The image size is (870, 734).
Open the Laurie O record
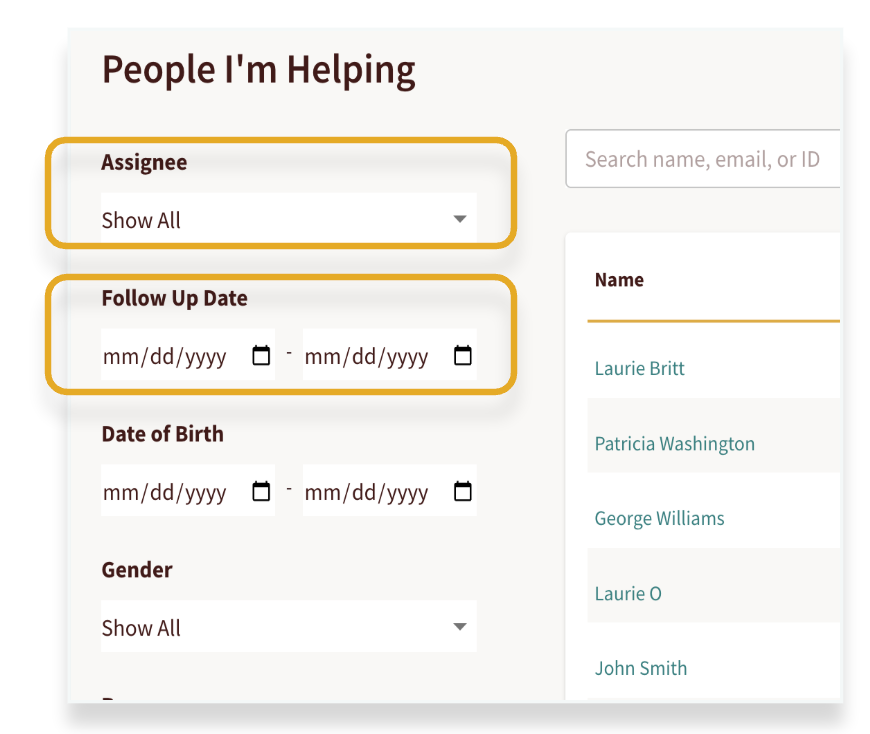[628, 593]
